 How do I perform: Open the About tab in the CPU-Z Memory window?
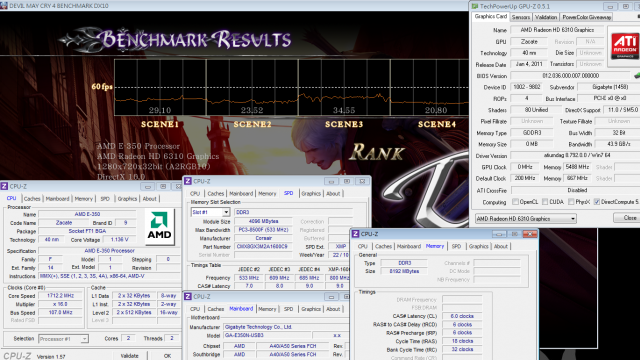(x=501, y=246)
